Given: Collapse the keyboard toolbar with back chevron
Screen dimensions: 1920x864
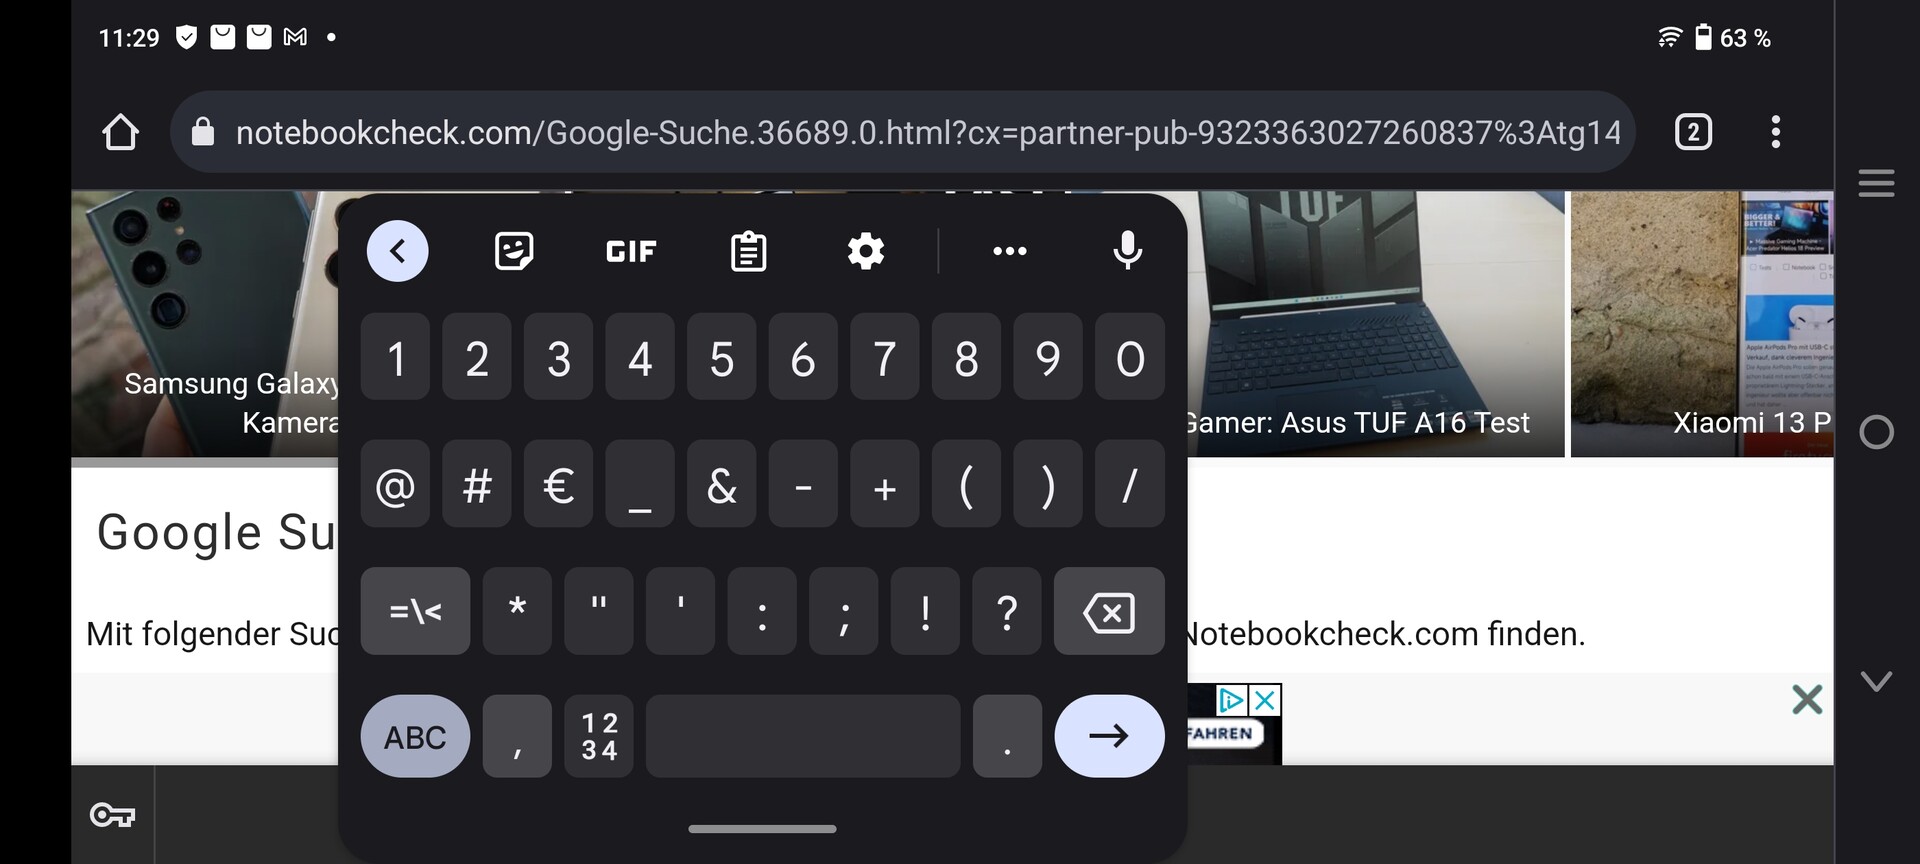Looking at the screenshot, I should click(397, 251).
